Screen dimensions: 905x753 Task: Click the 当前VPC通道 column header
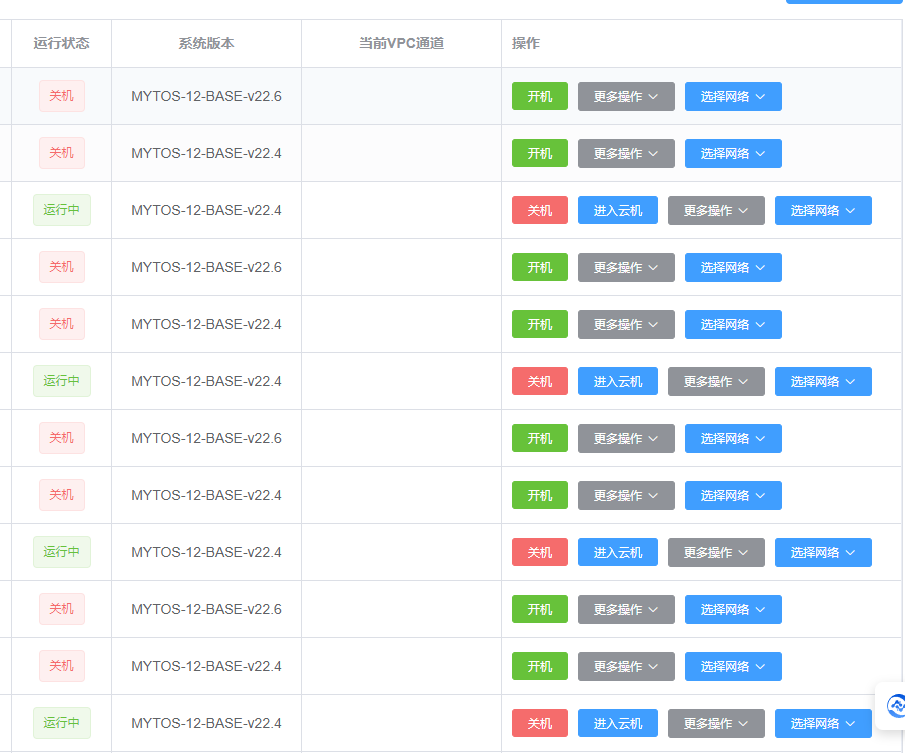click(401, 44)
